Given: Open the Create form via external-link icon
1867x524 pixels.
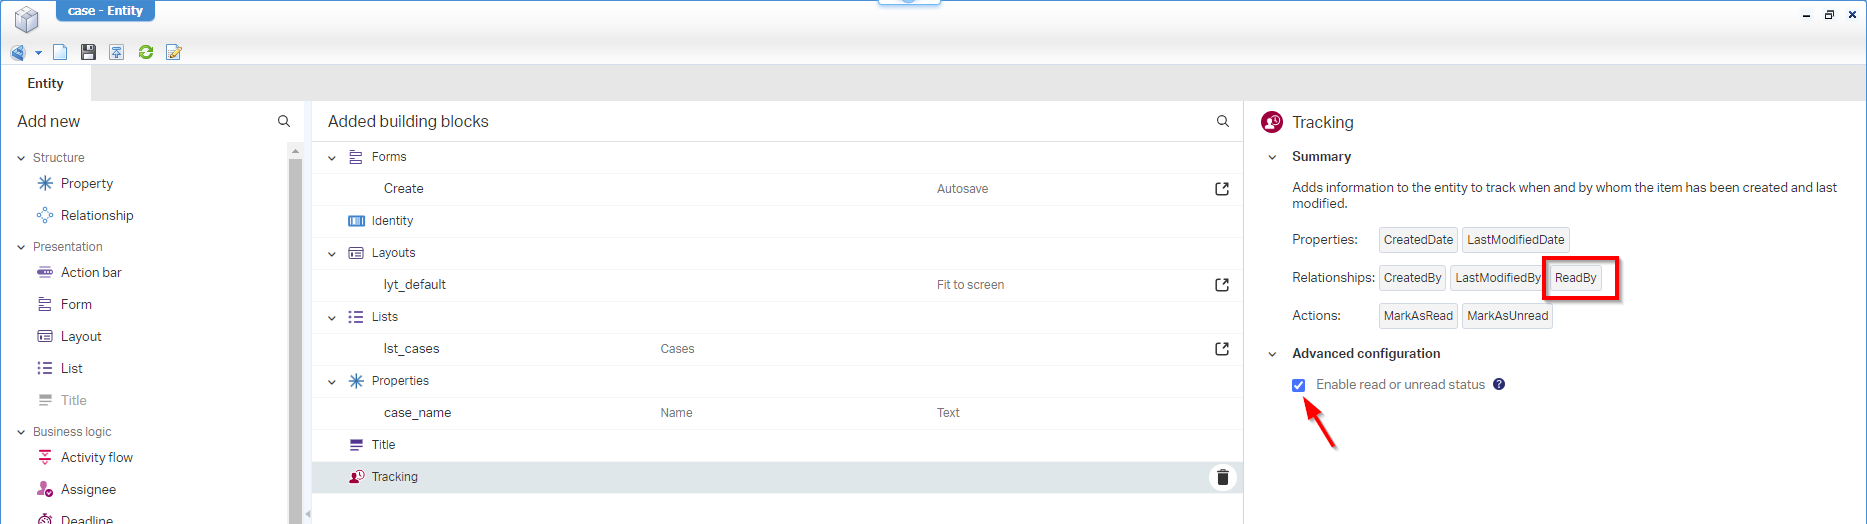Looking at the screenshot, I should click(x=1222, y=189).
